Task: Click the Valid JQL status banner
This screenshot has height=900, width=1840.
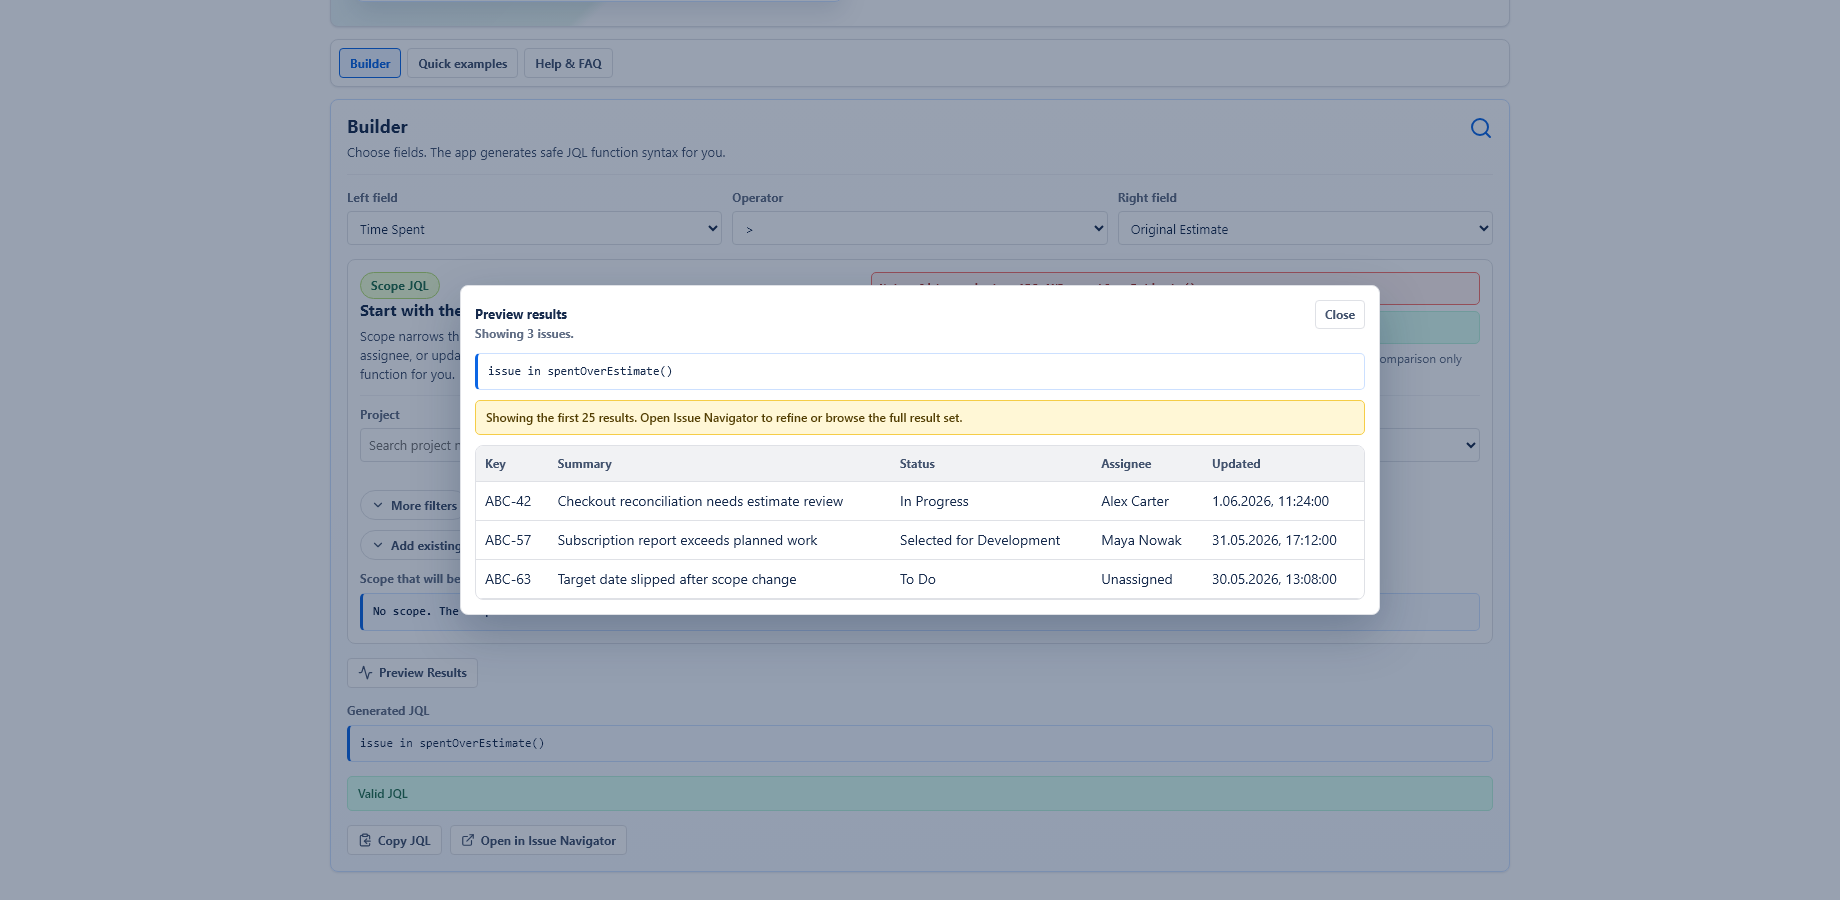Action: click(x=920, y=794)
